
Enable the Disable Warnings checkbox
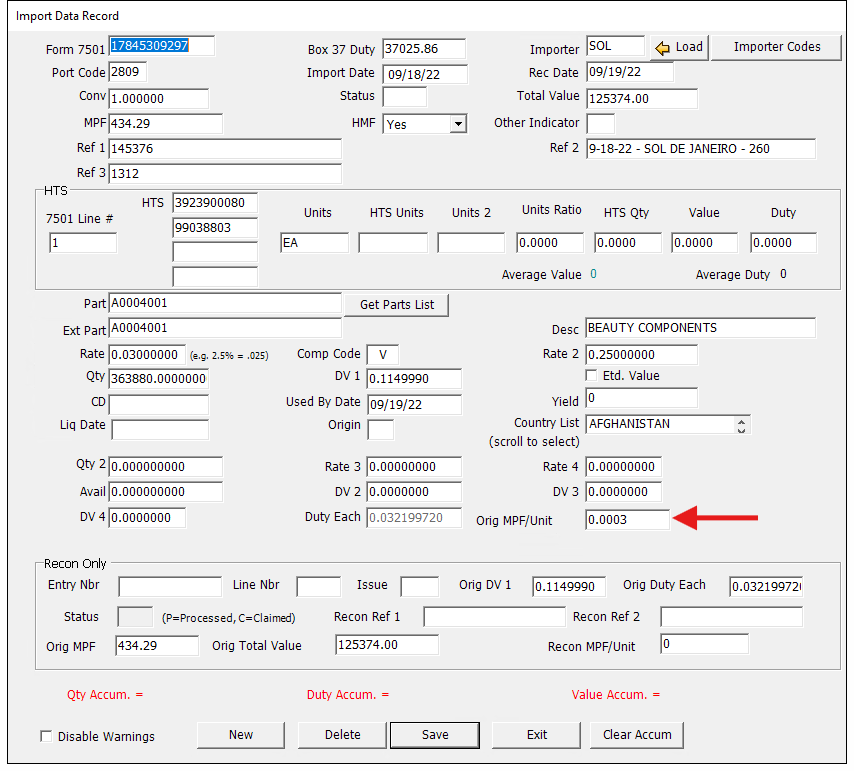pos(46,736)
